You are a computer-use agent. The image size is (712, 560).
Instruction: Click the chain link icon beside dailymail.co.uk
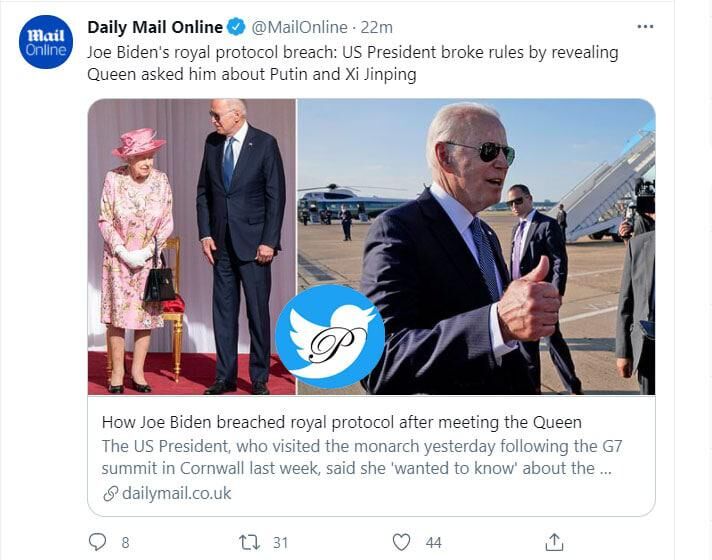tap(110, 494)
